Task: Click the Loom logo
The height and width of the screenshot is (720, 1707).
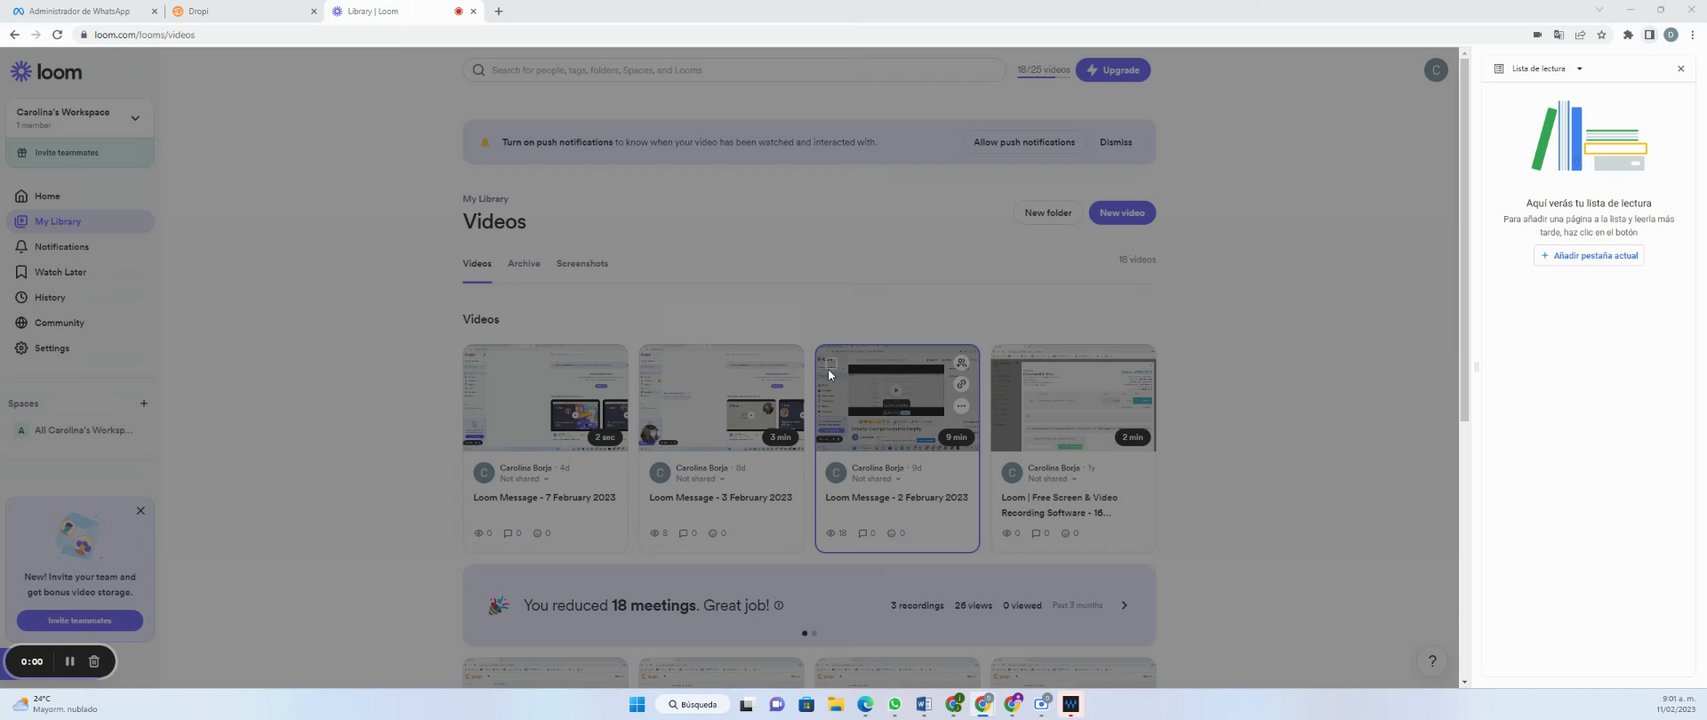Action: click(x=46, y=72)
